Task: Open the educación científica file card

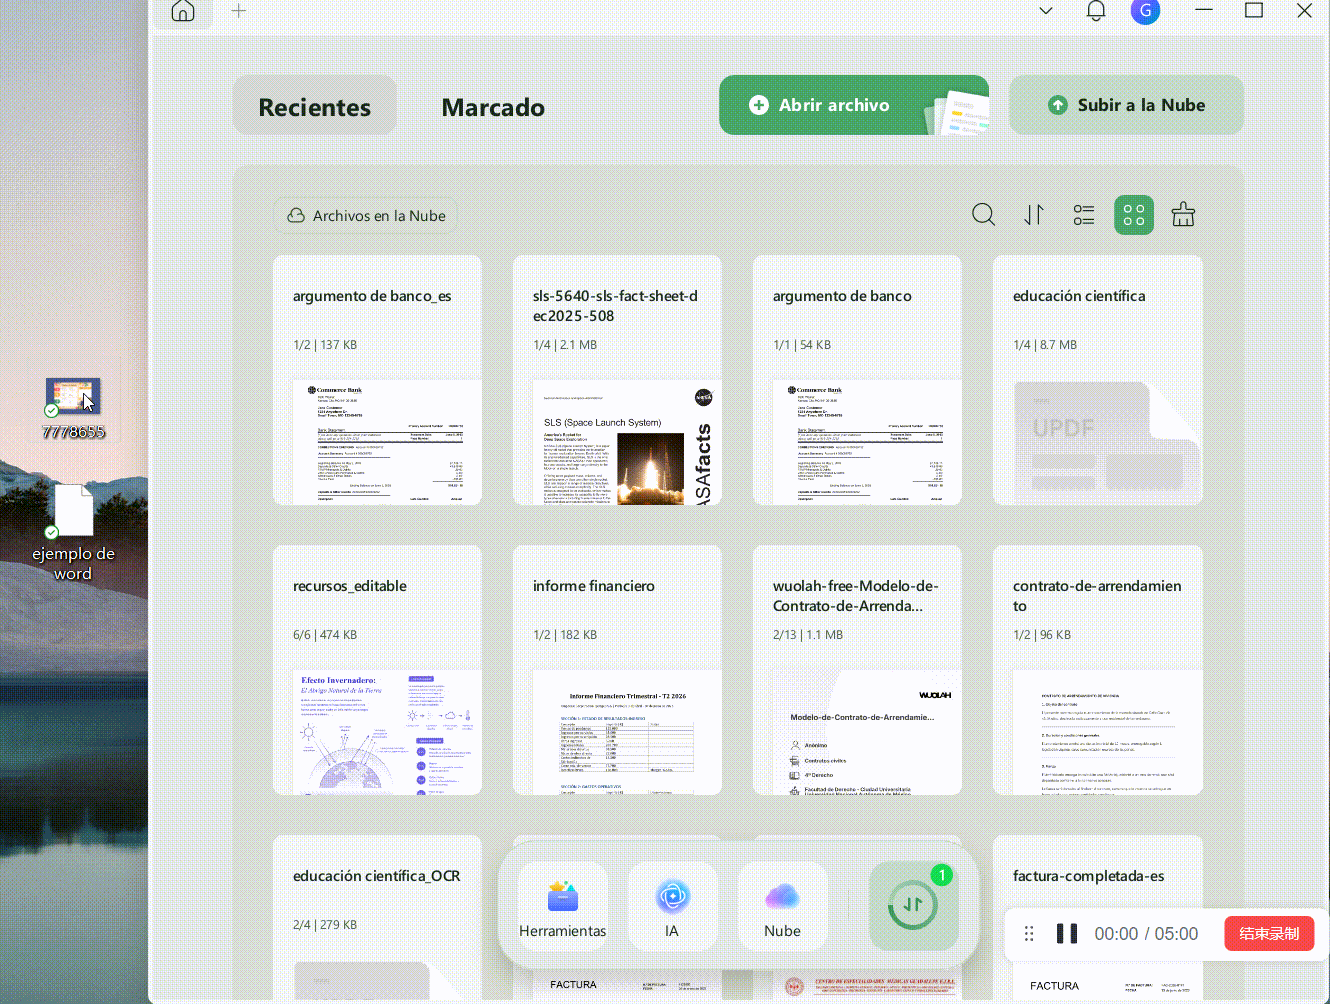Action: click(1098, 380)
